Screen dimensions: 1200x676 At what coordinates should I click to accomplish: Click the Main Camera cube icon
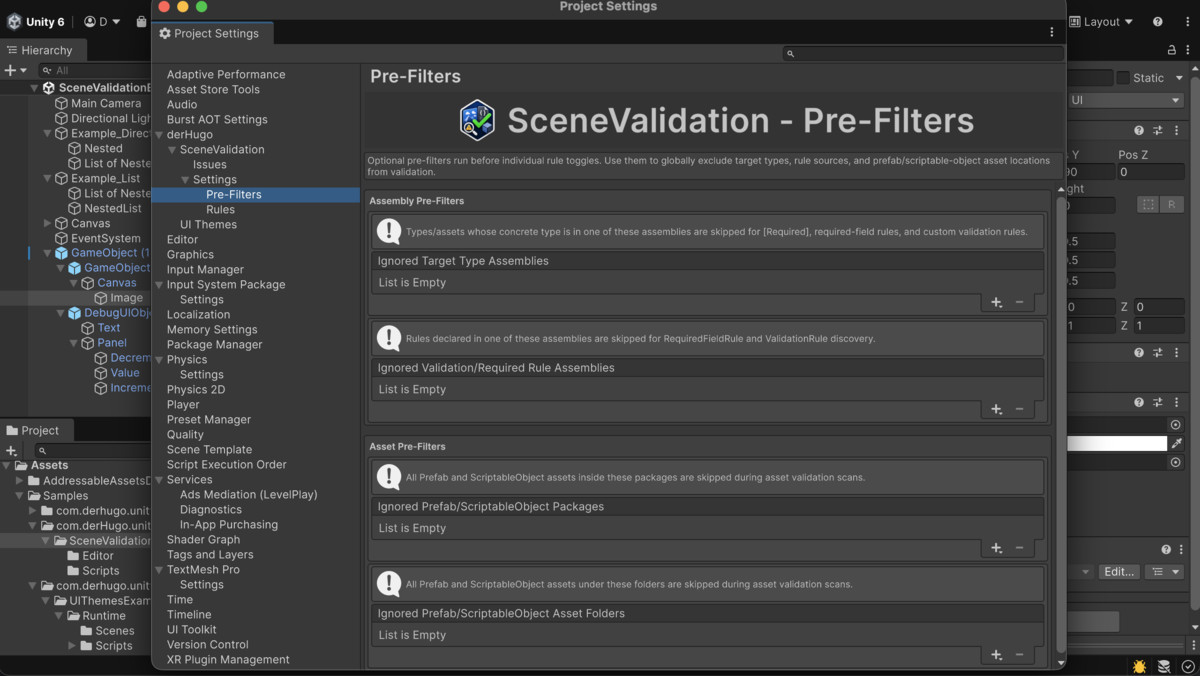61,103
